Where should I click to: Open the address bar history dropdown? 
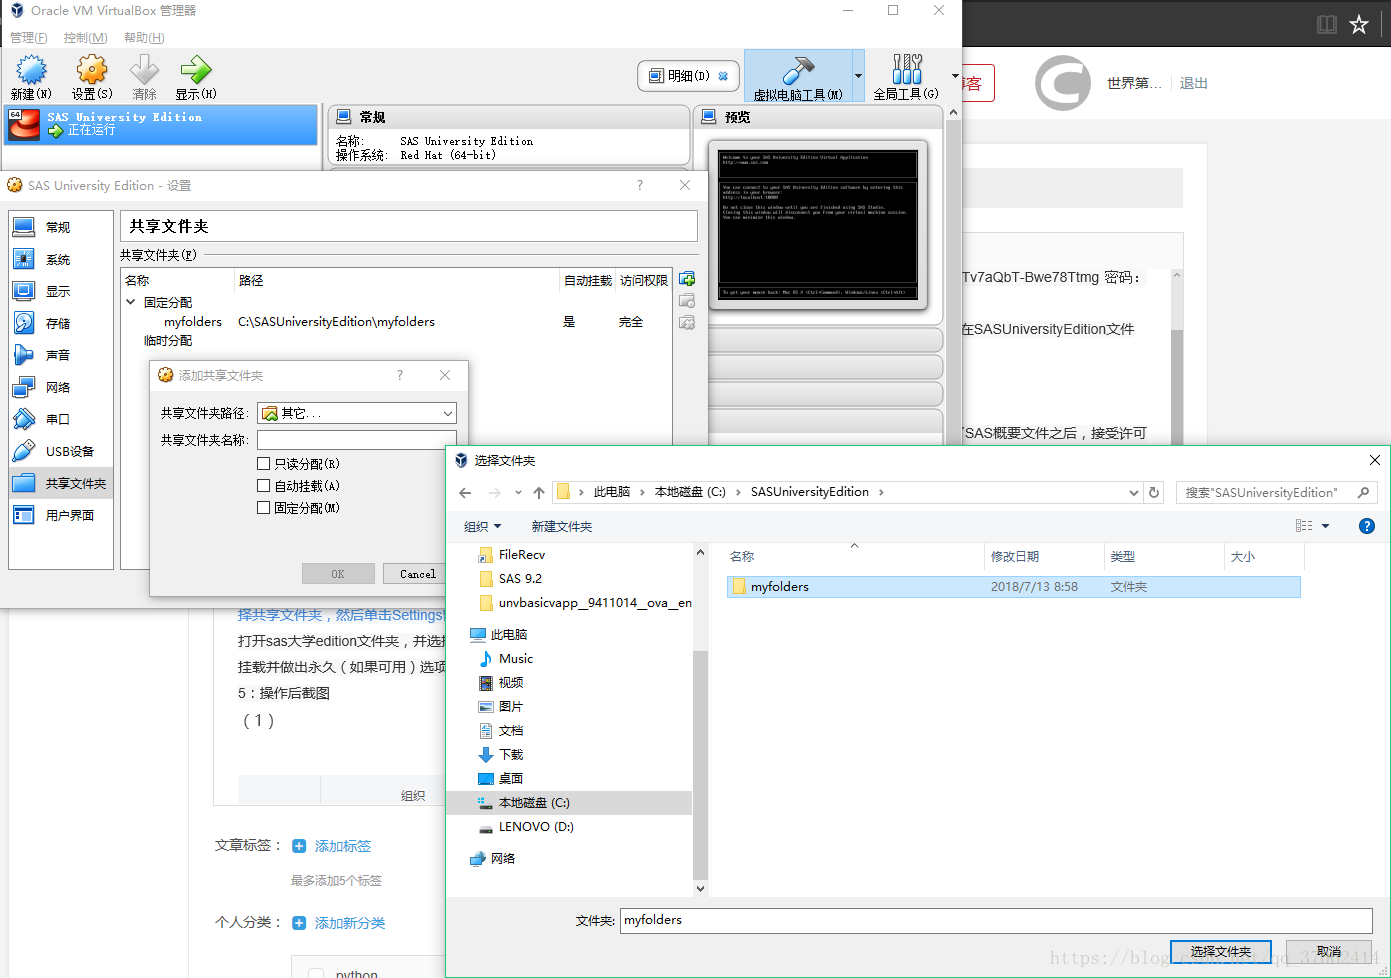click(1133, 492)
